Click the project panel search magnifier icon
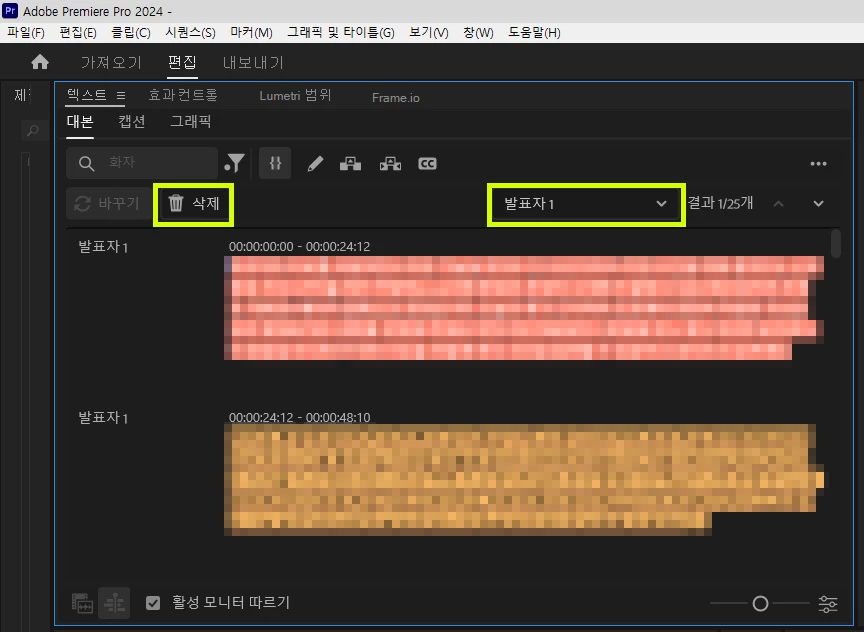Viewport: 864px width, 632px height. (x=33, y=131)
